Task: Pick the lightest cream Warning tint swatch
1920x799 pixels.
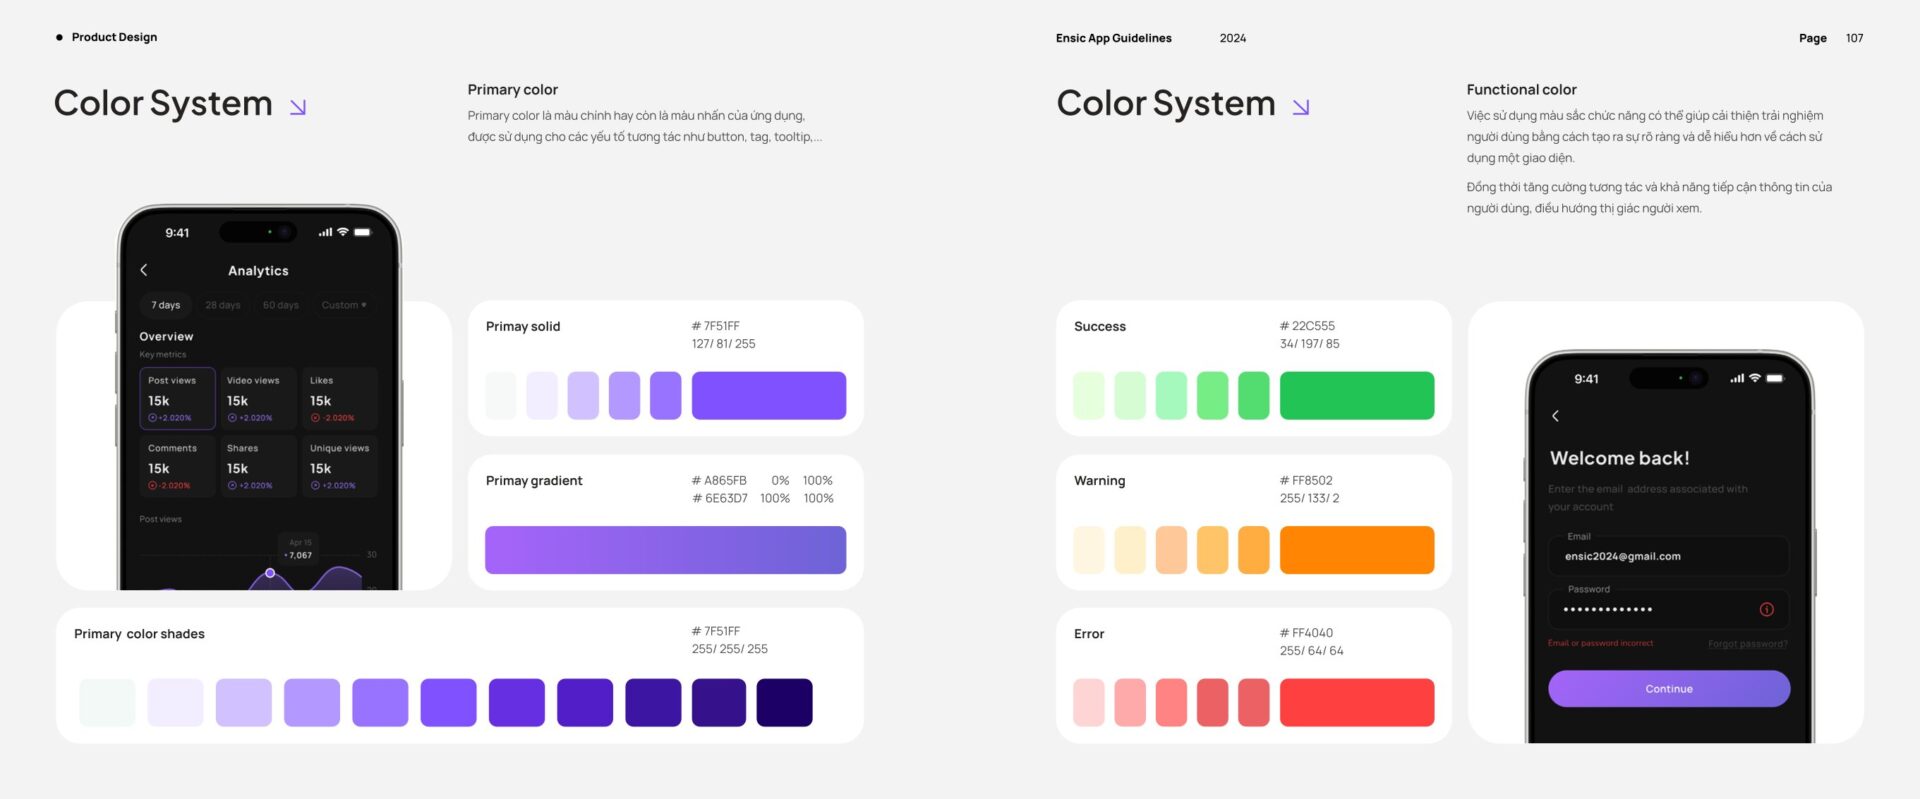Action: click(x=1089, y=550)
